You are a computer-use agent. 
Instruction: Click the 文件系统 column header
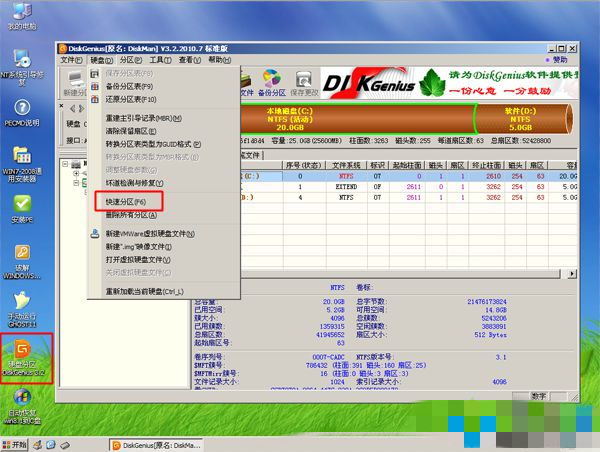point(345,165)
